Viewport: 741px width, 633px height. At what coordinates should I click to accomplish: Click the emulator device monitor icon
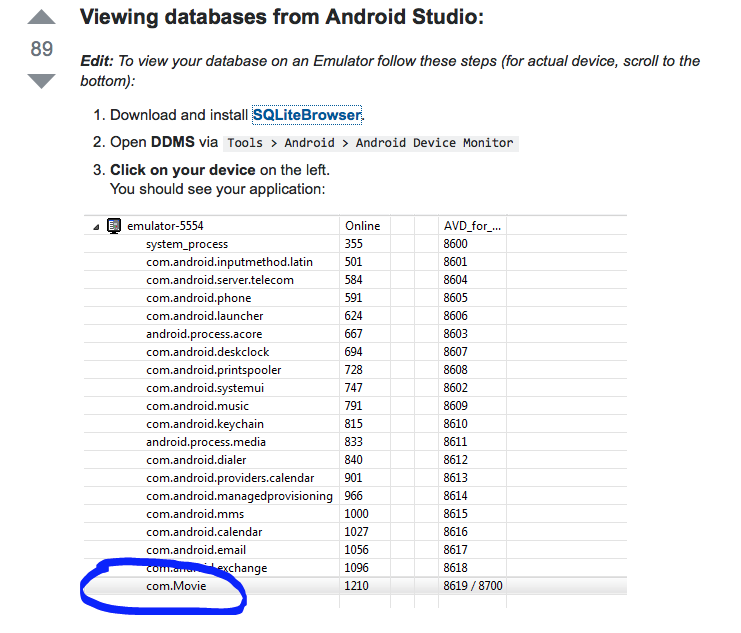pyautogui.click(x=114, y=226)
